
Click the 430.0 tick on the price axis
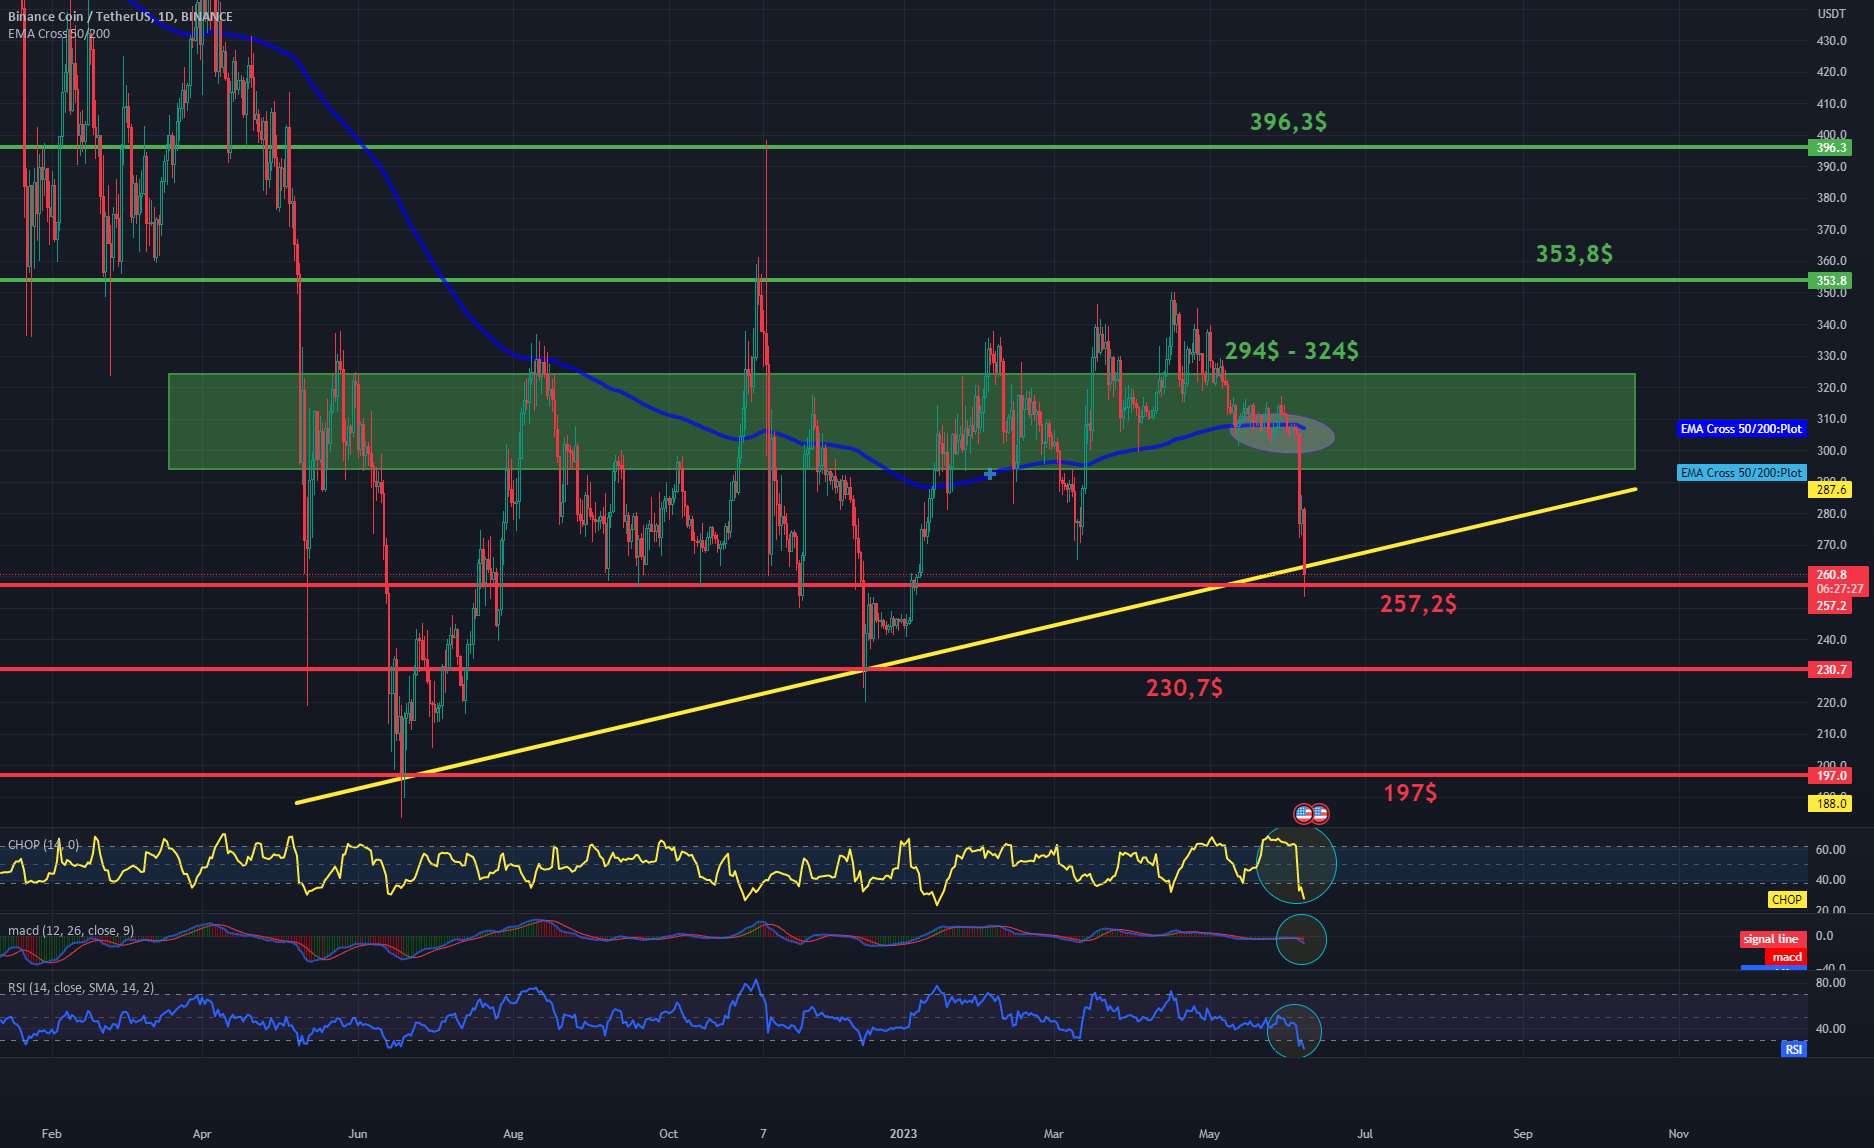point(1832,41)
